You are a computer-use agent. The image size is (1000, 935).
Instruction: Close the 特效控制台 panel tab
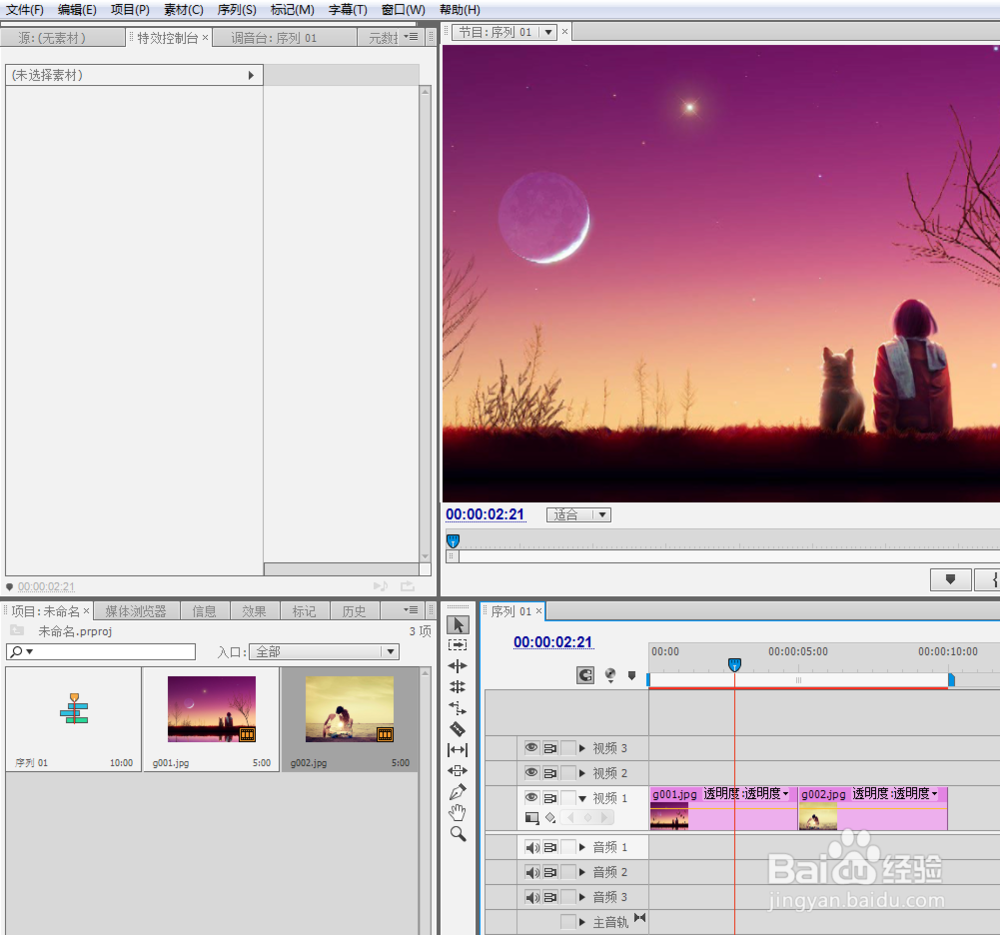pyautogui.click(x=205, y=38)
